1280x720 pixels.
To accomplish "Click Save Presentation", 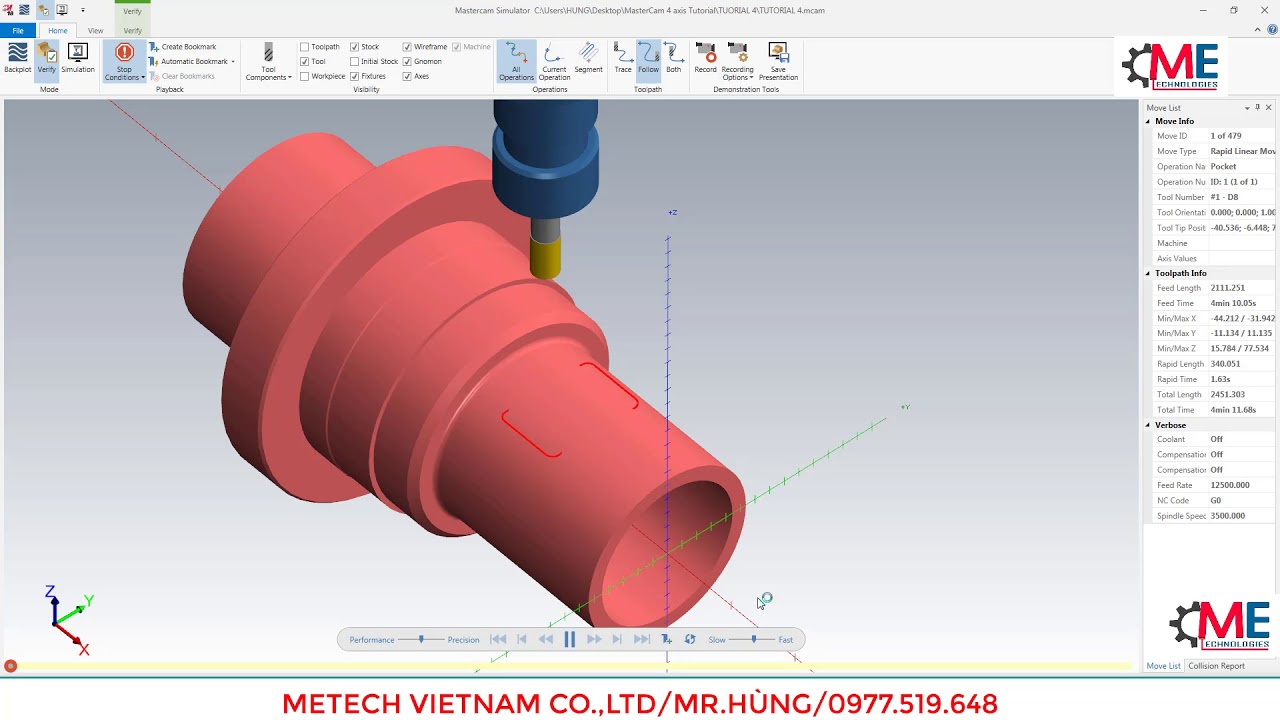I will [x=778, y=61].
